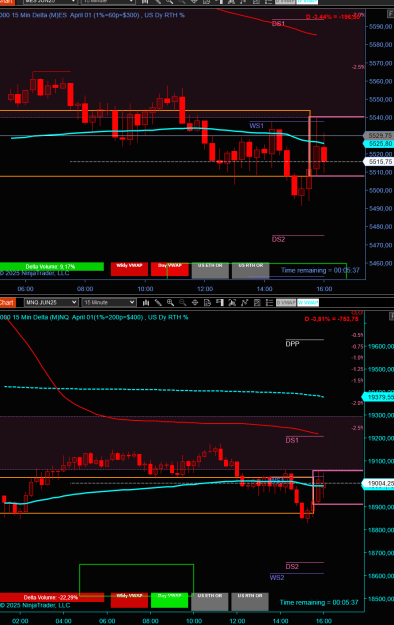Screen dimensions: 394x625
Task: Toggle Chart Trader icon in MNQ toolbar
Action: pyautogui.click(x=220, y=303)
